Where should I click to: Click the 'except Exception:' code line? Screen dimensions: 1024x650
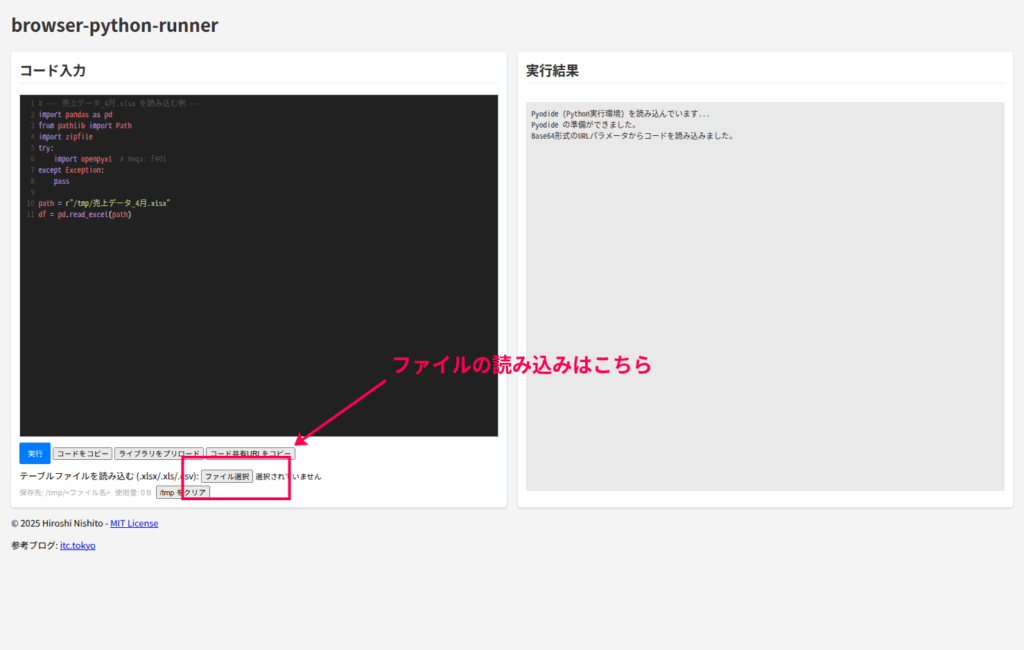point(71,170)
